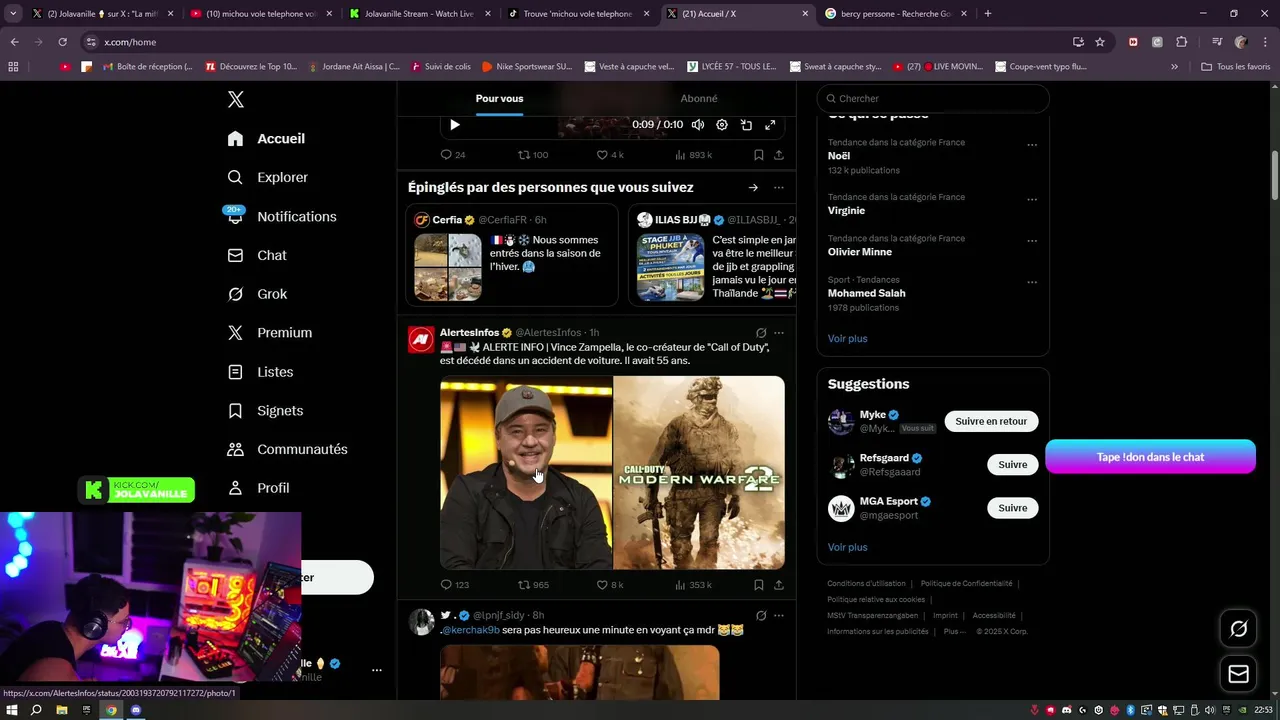This screenshot has width=1280, height=720.
Task: Repost the post with 100 reposts
Action: coord(533,155)
